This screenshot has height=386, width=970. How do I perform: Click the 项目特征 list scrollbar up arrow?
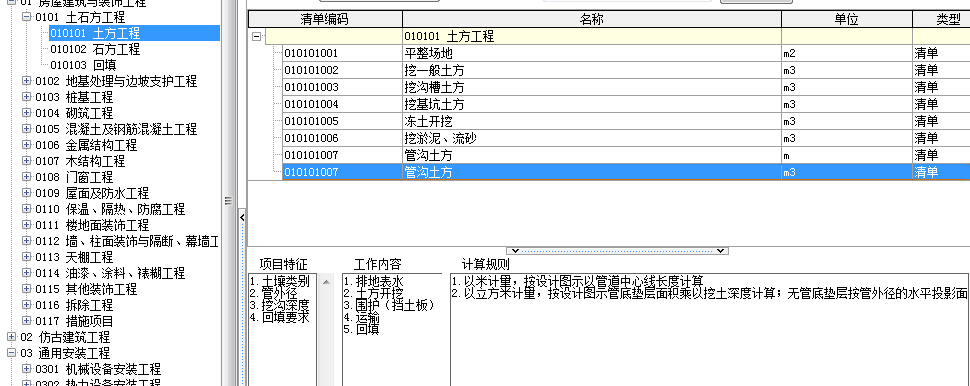[x=326, y=282]
